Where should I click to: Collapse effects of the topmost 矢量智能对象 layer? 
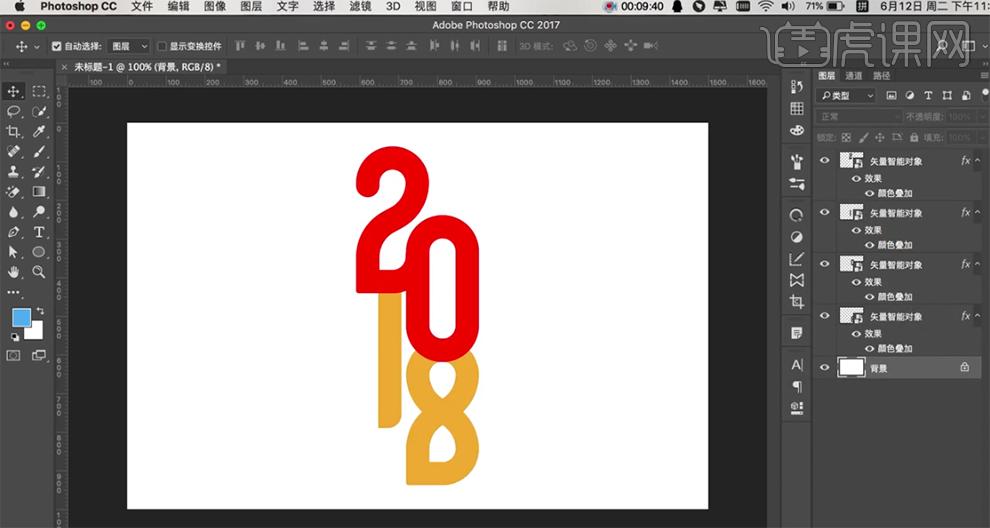coord(978,161)
